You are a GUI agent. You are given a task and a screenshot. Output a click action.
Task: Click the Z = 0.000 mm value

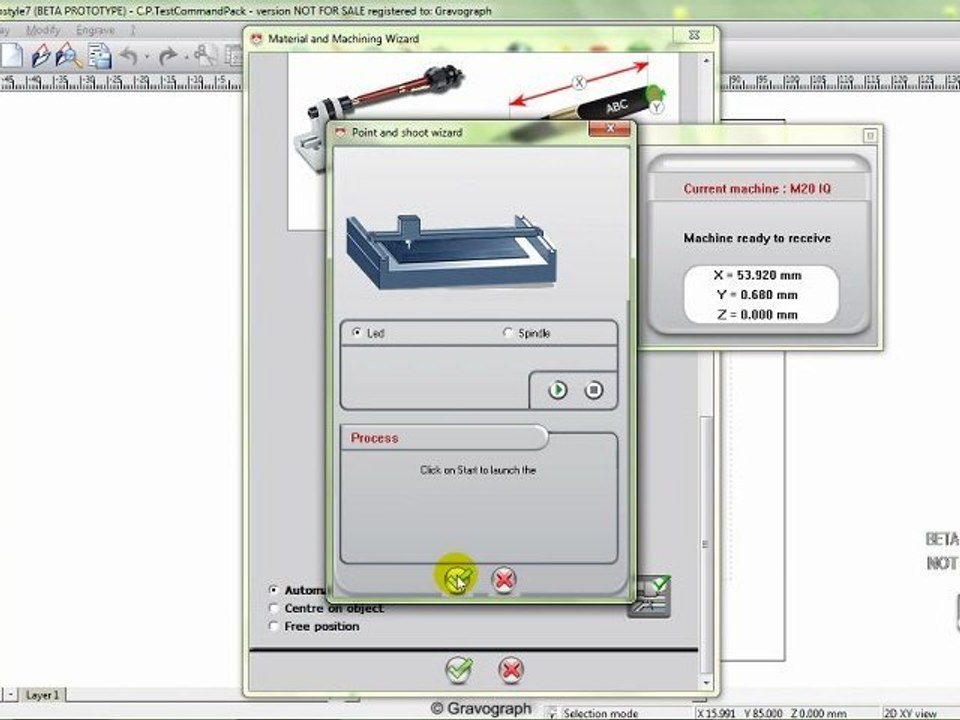tap(757, 315)
